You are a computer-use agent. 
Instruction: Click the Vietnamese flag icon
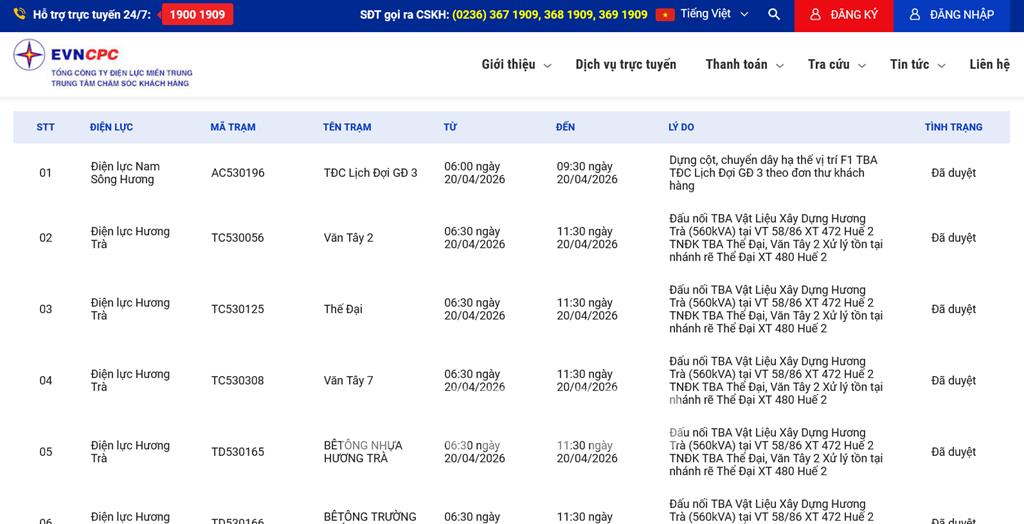(665, 15)
